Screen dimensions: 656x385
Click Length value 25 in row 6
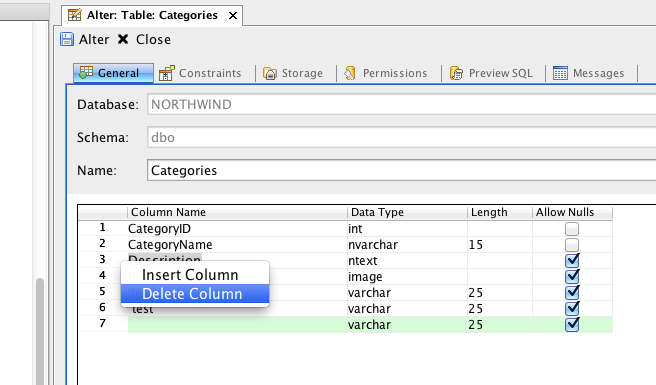pos(500,308)
